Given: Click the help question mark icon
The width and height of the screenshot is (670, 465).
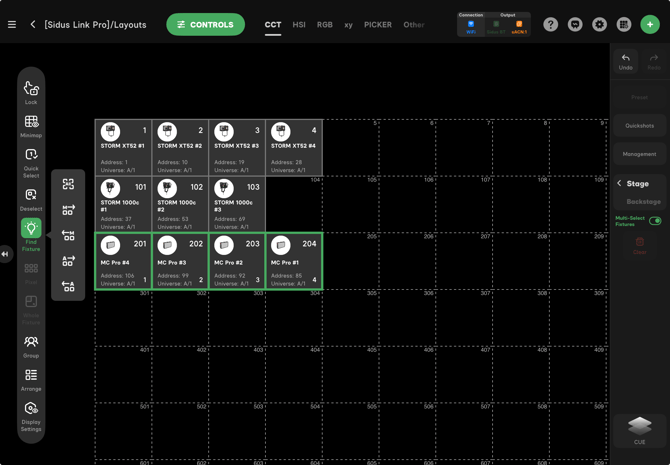Looking at the screenshot, I should click(x=551, y=24).
